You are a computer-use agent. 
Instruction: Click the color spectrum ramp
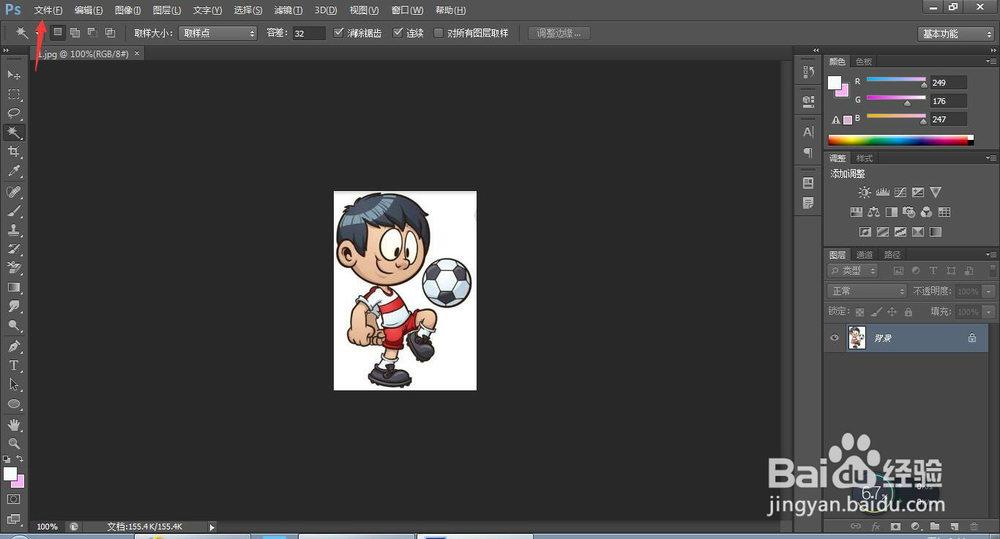tap(901, 140)
